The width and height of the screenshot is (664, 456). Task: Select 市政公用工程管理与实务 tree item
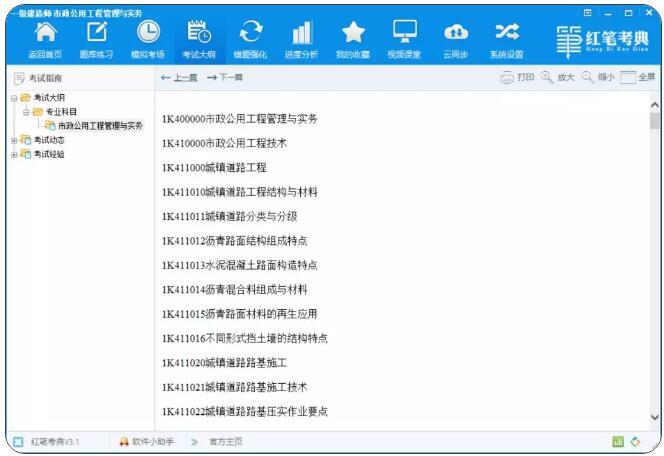(x=94, y=126)
